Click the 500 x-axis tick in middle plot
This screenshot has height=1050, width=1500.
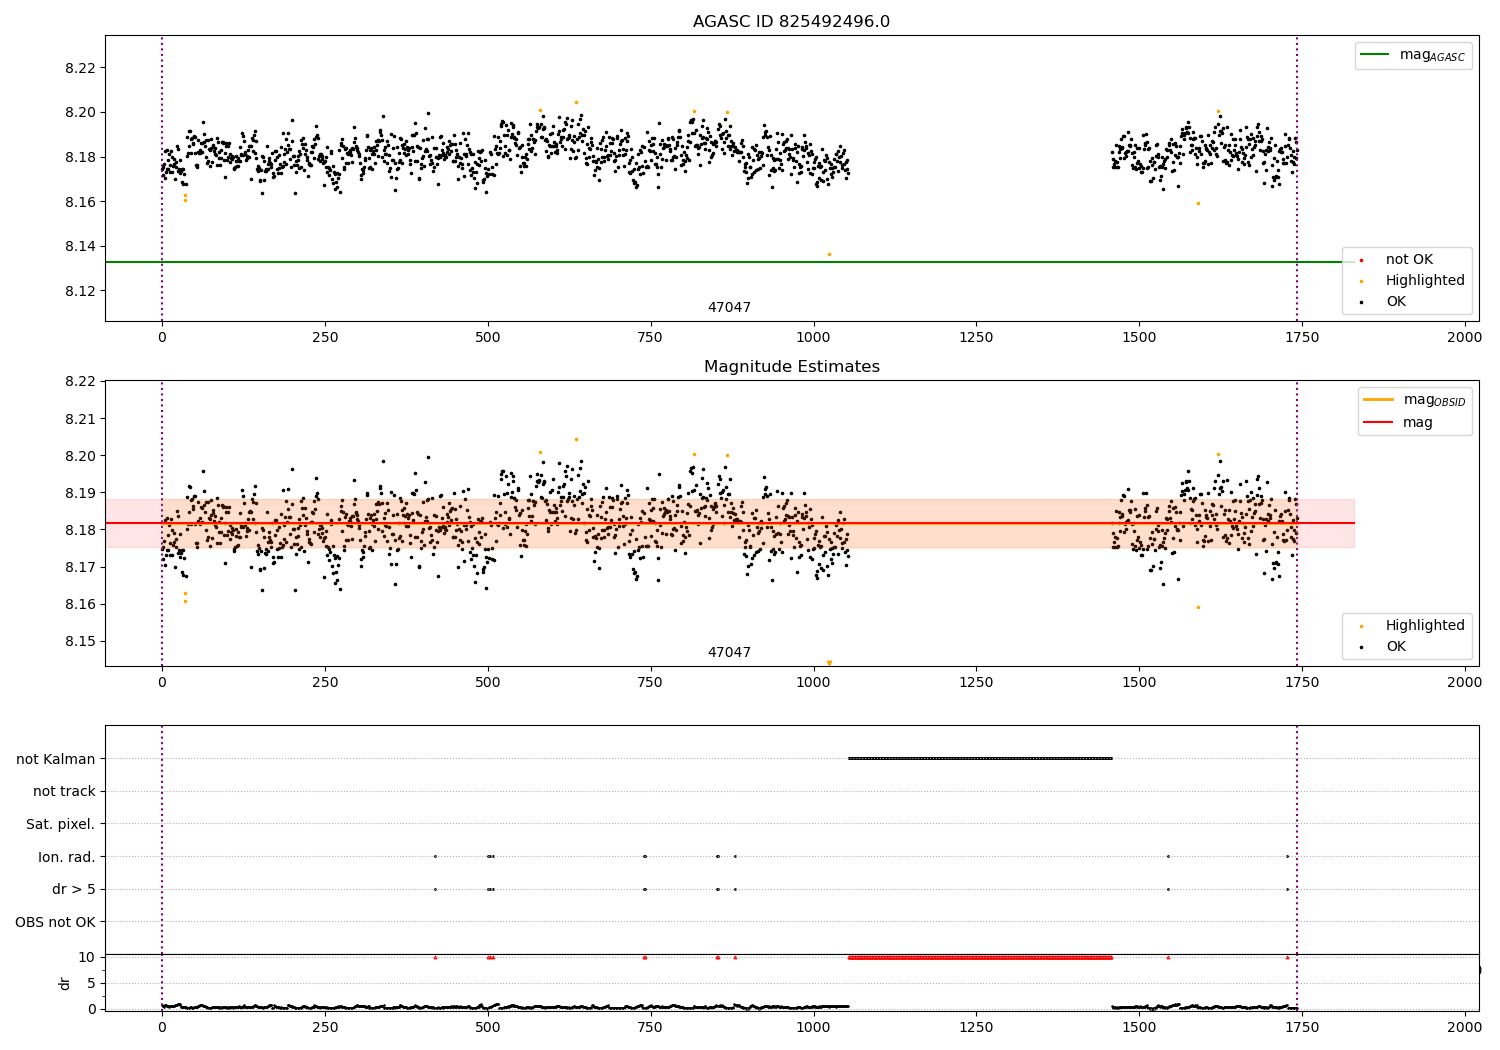coord(488,683)
